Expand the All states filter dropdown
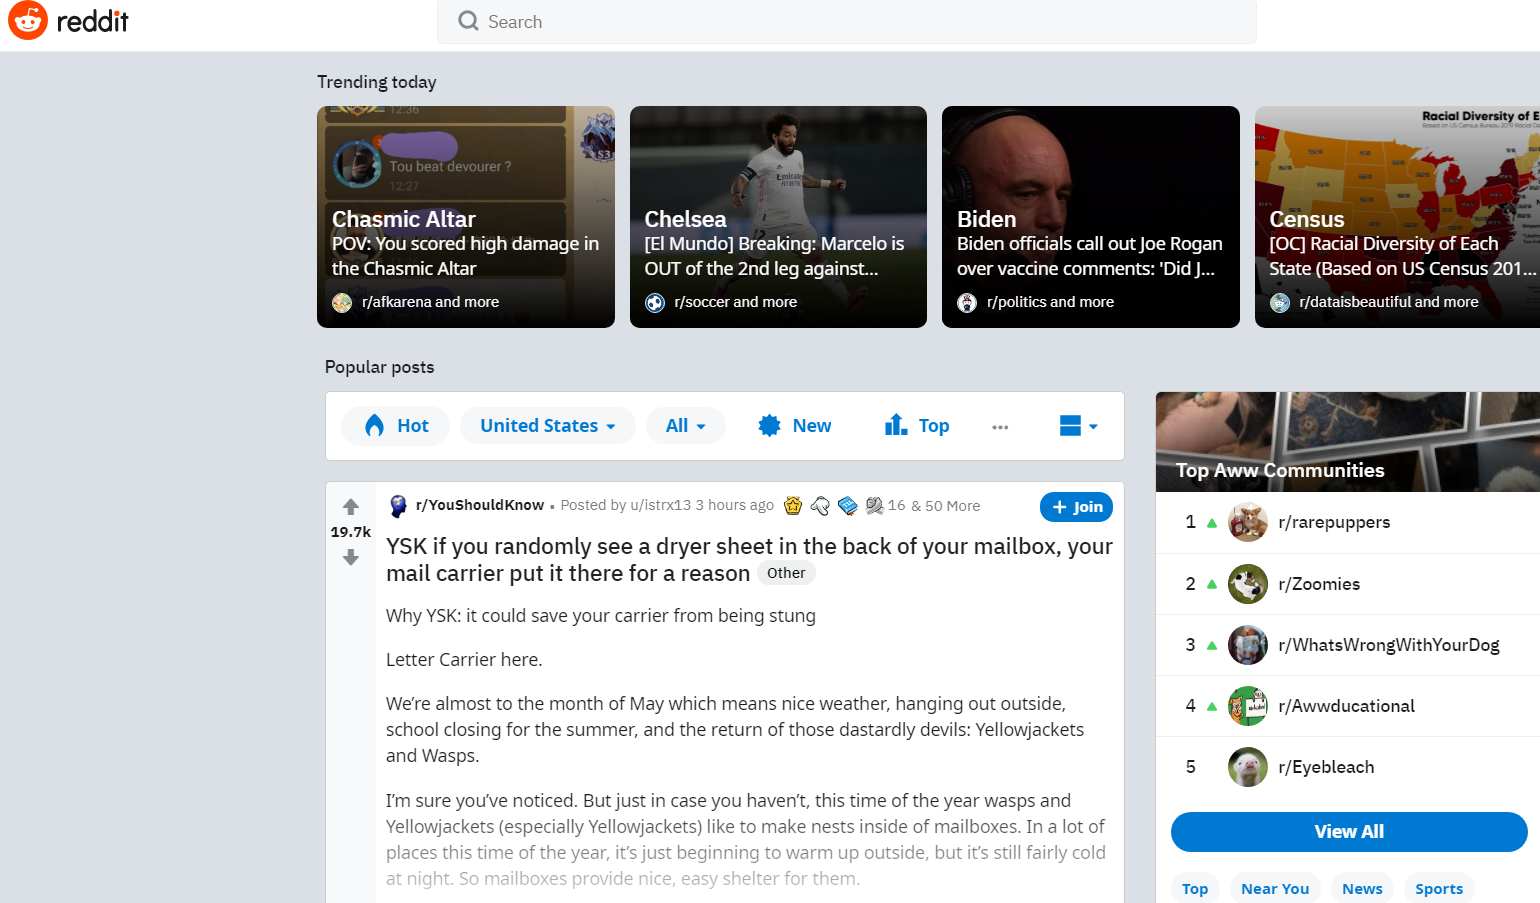The height and width of the screenshot is (903, 1540). 685,426
